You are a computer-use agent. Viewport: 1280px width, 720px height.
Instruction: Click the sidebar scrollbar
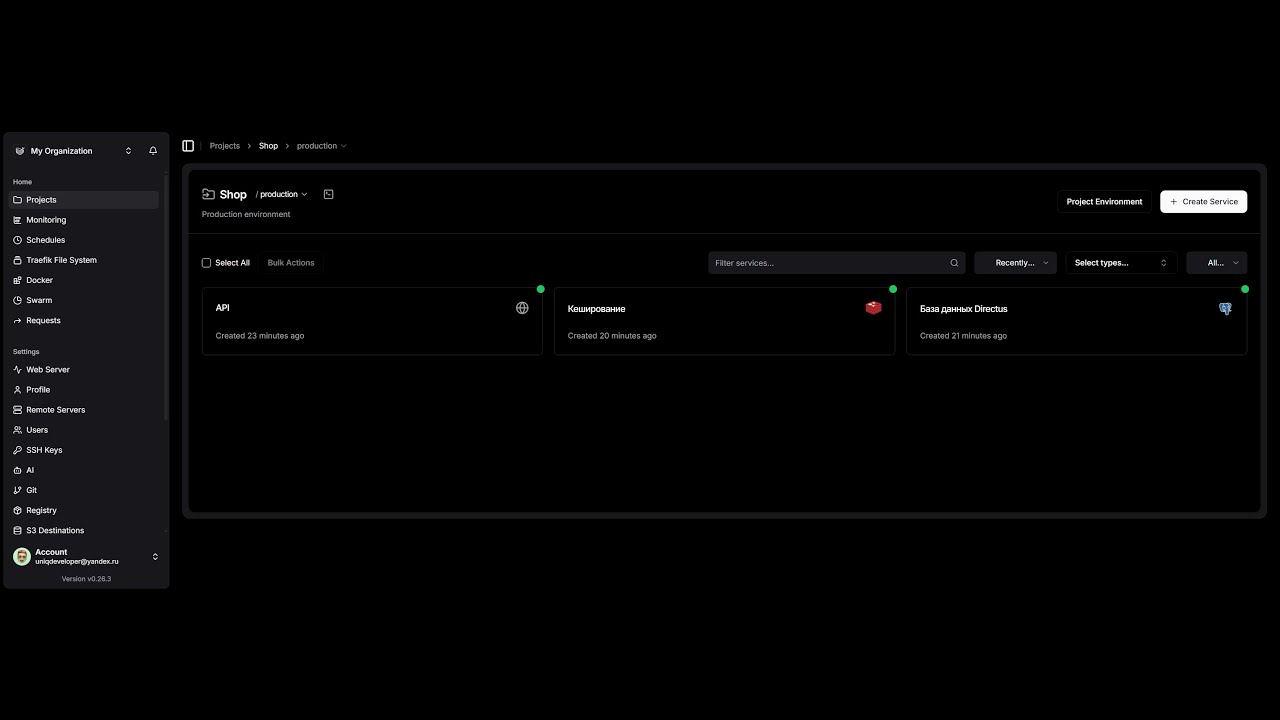point(166,300)
